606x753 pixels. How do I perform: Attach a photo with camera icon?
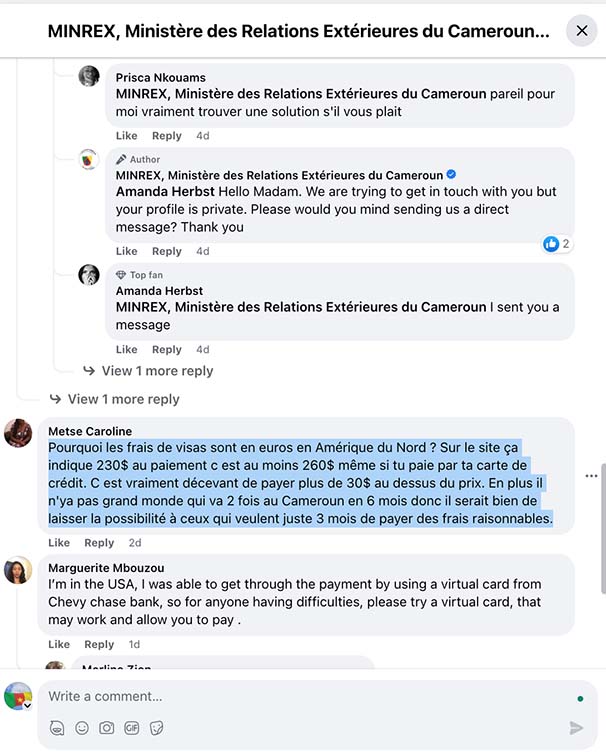pyautogui.click(x=106, y=728)
